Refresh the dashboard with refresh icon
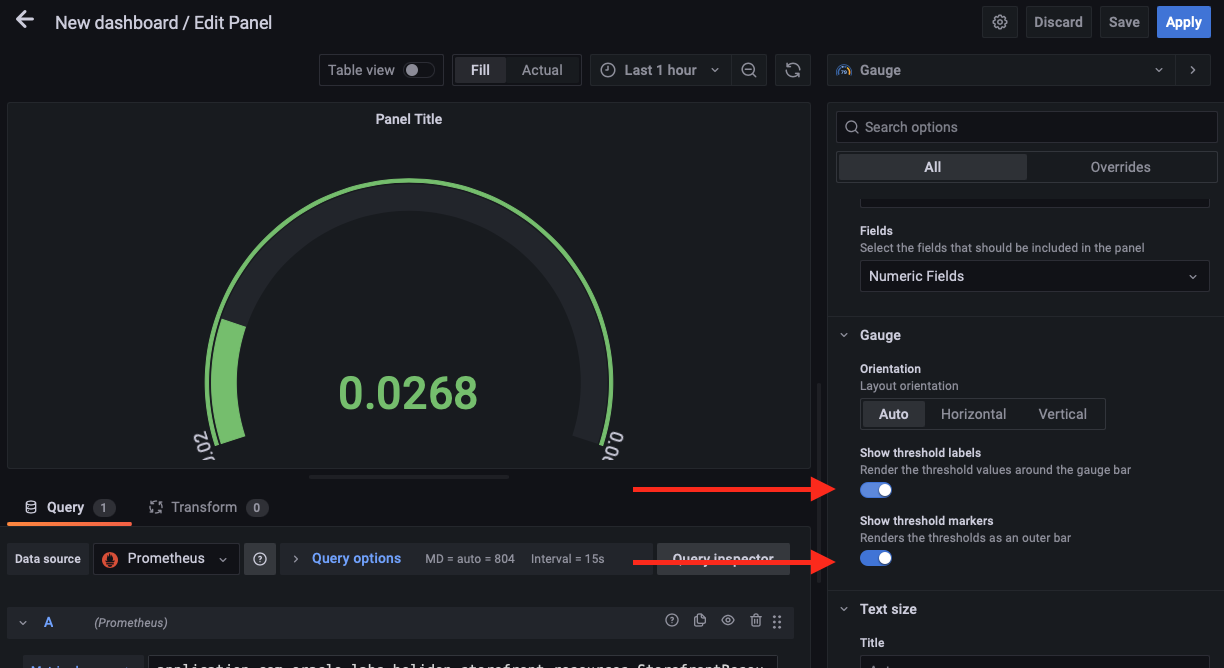 pyautogui.click(x=793, y=70)
